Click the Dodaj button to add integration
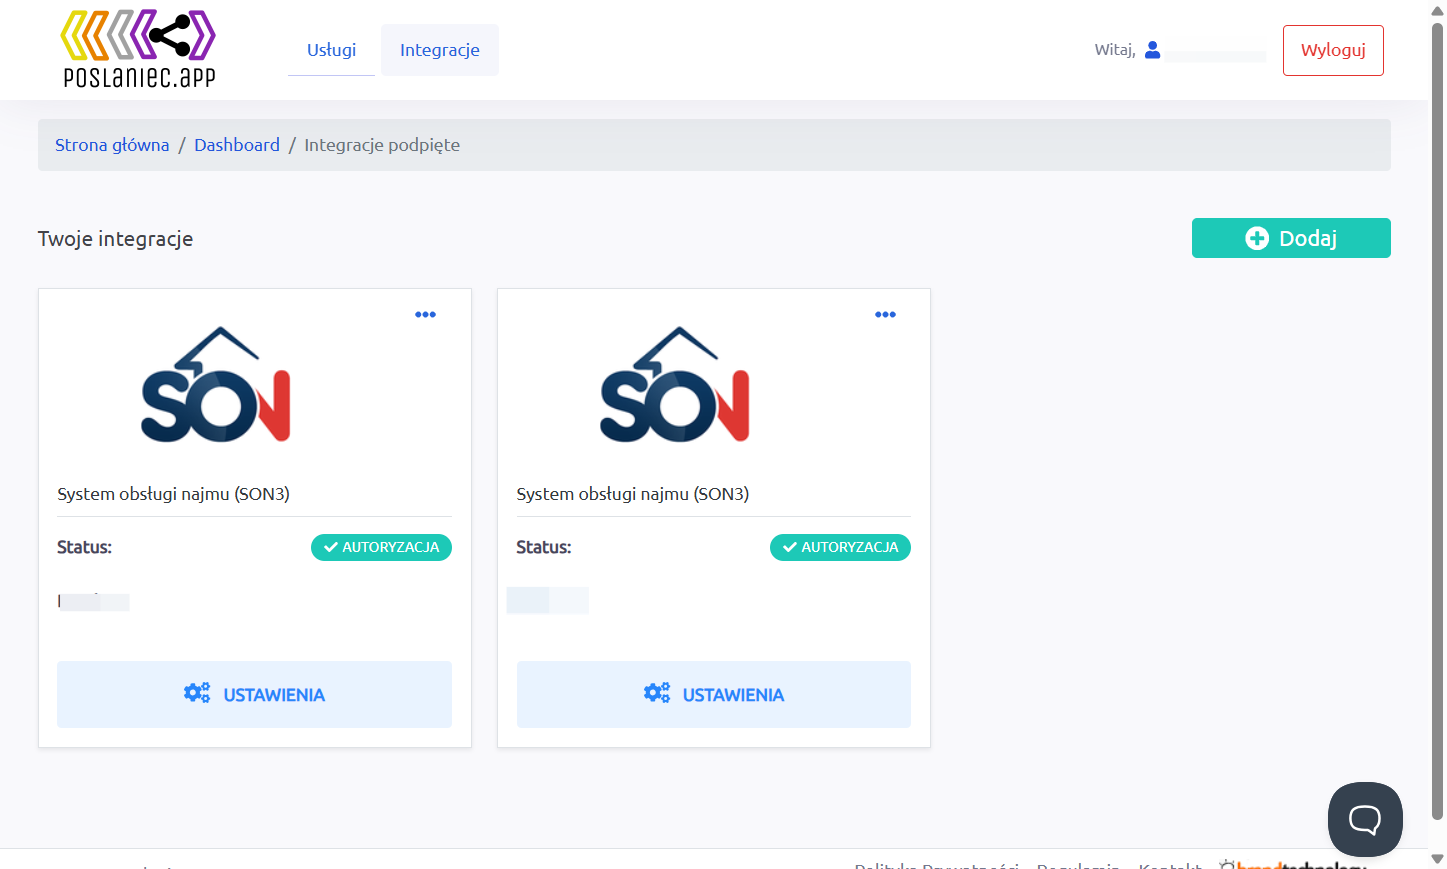 1291,238
